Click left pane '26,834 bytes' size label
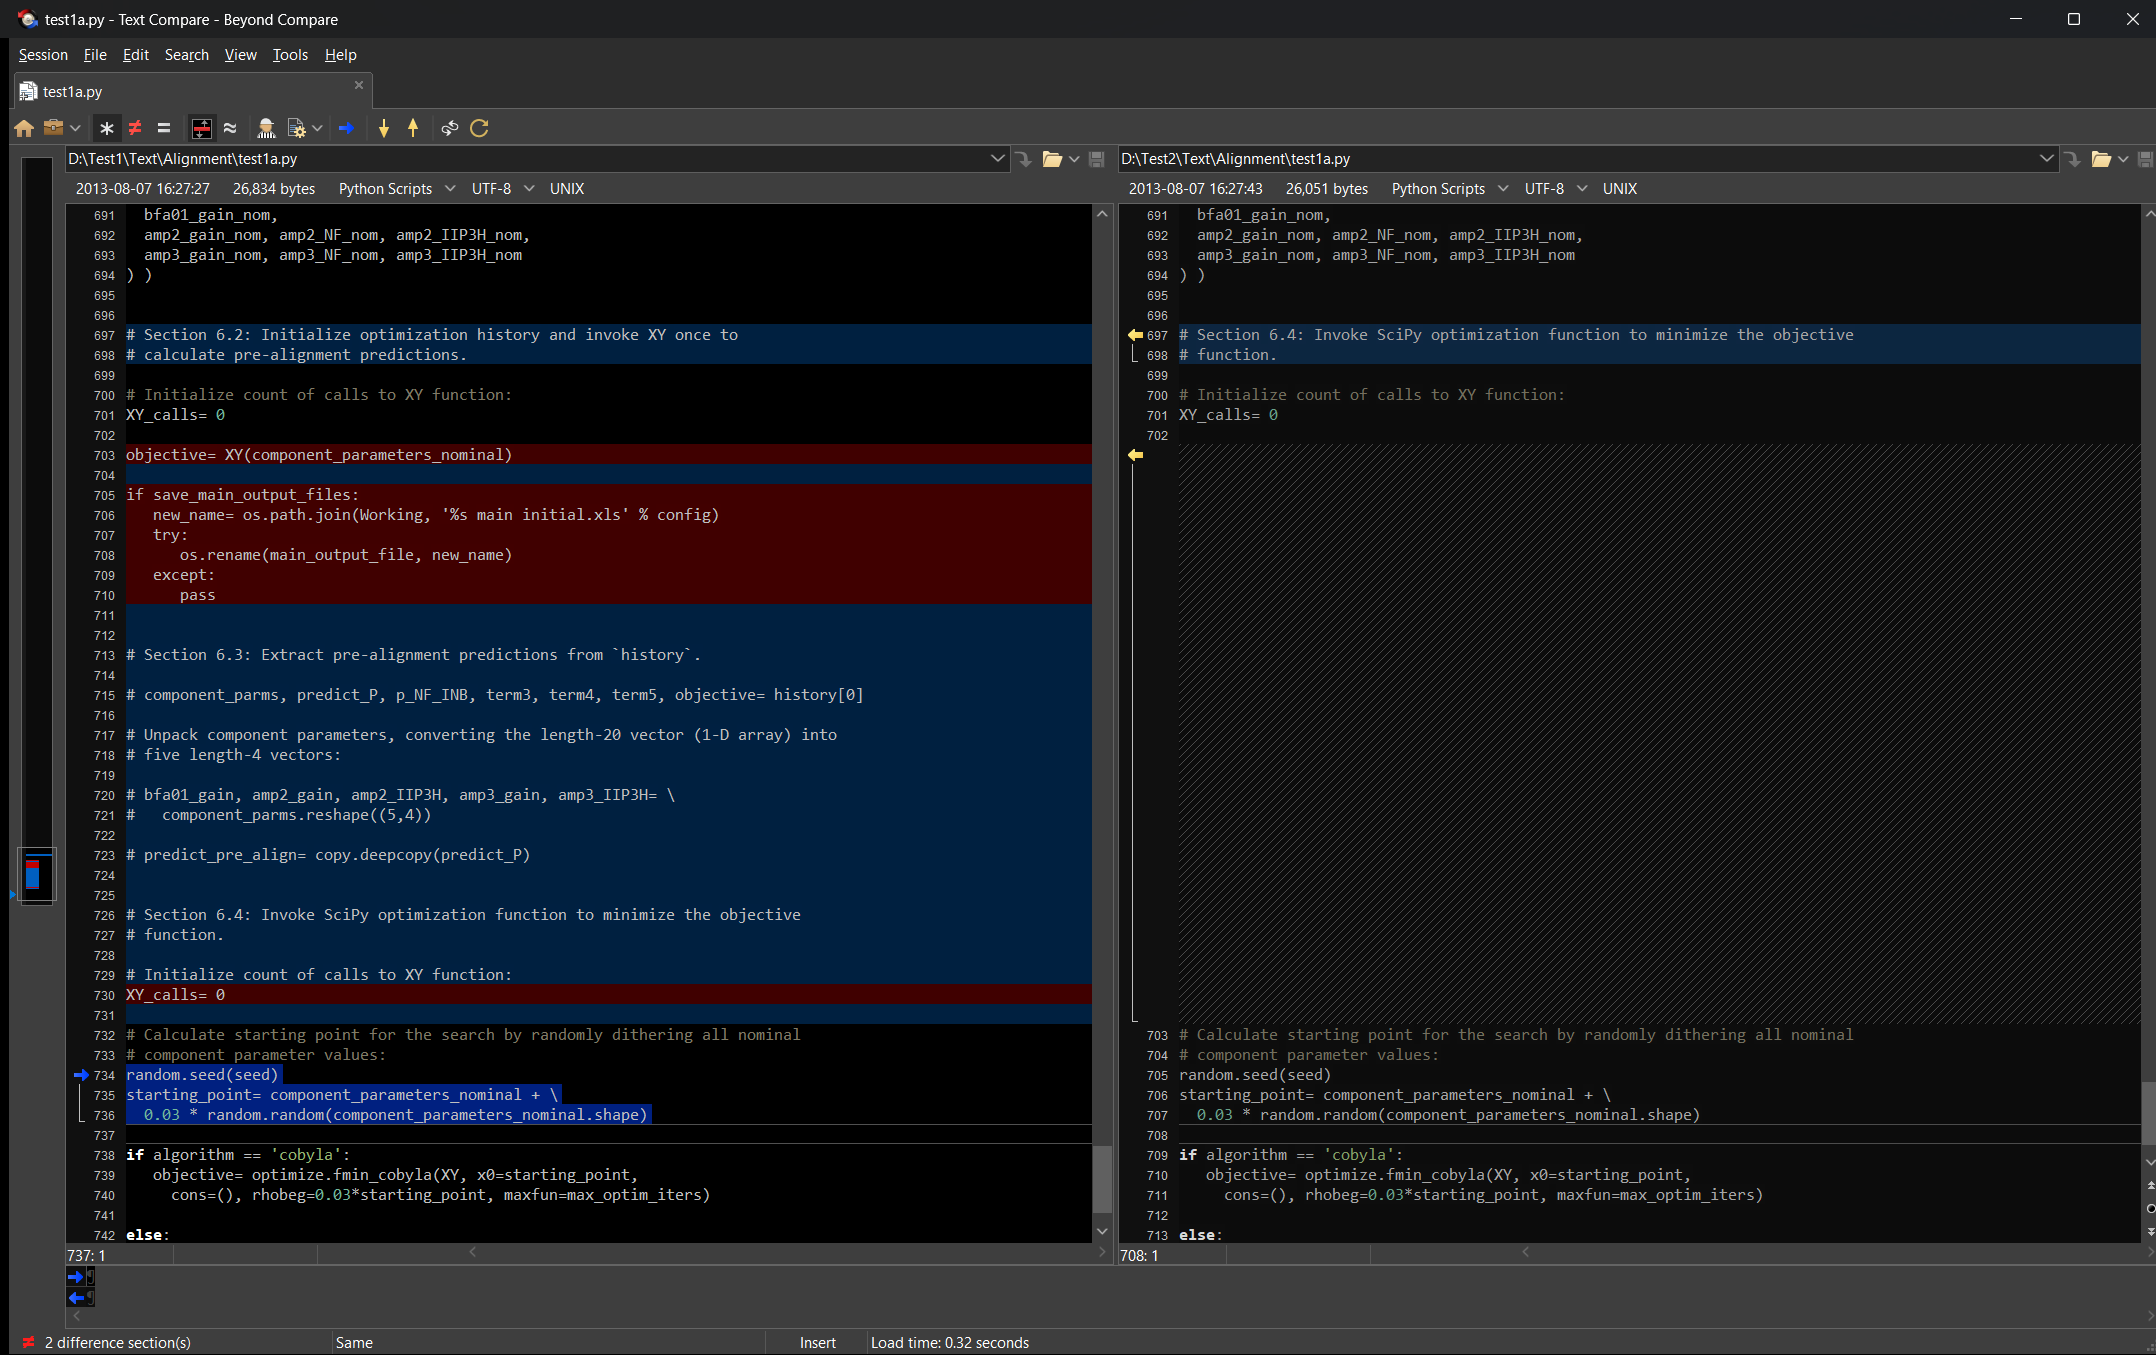The height and width of the screenshot is (1355, 2156). point(274,189)
